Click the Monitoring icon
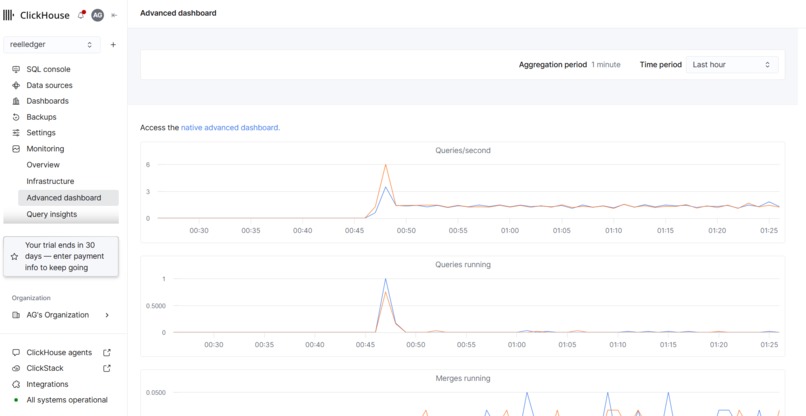The image size is (806, 416). [16, 149]
